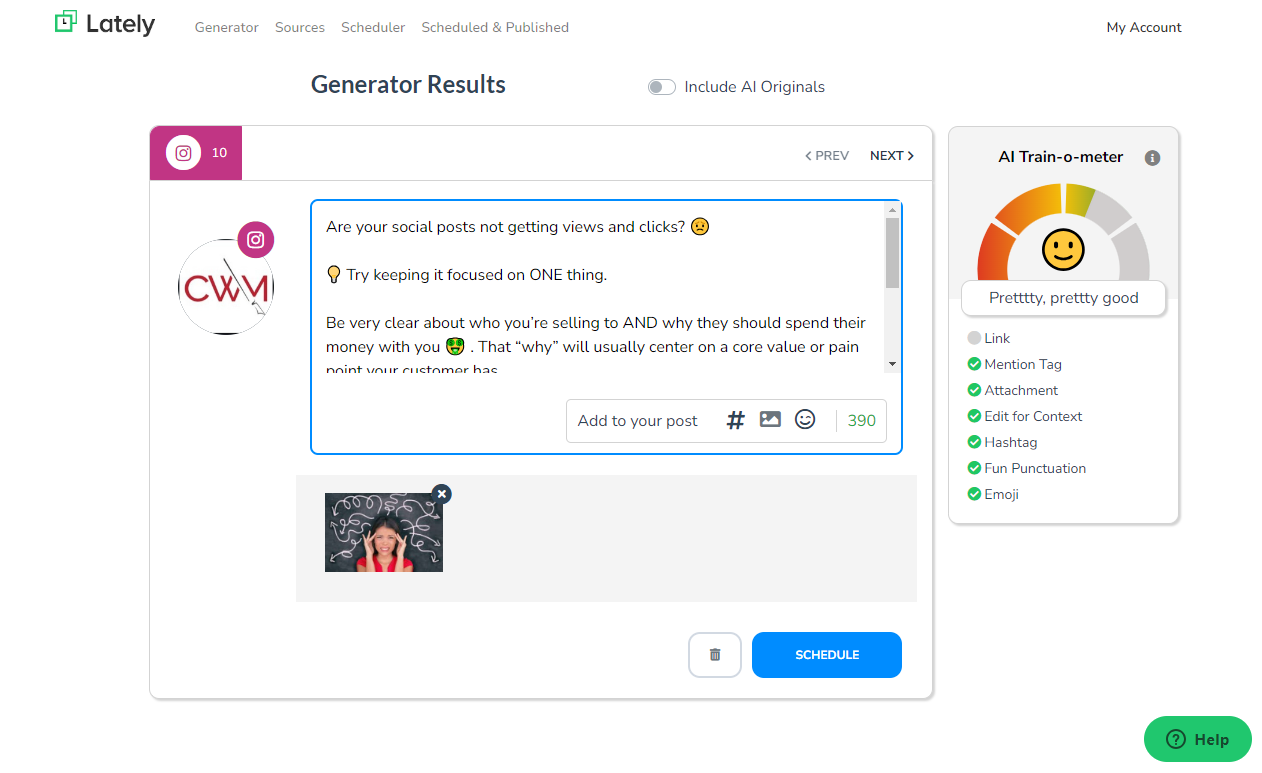This screenshot has width=1262, height=773.
Task: Toggle Include AI Originals switch
Action: click(661, 87)
